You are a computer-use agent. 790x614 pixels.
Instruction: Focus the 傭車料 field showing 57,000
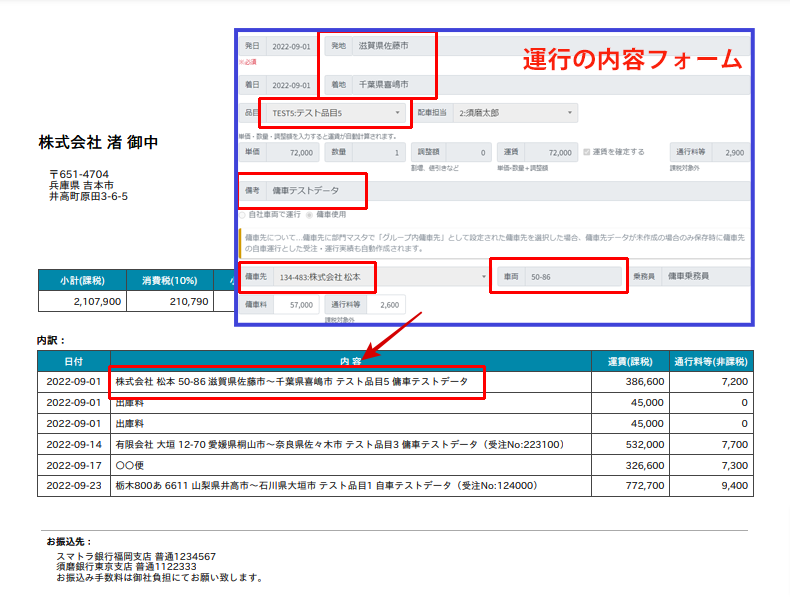coord(291,304)
